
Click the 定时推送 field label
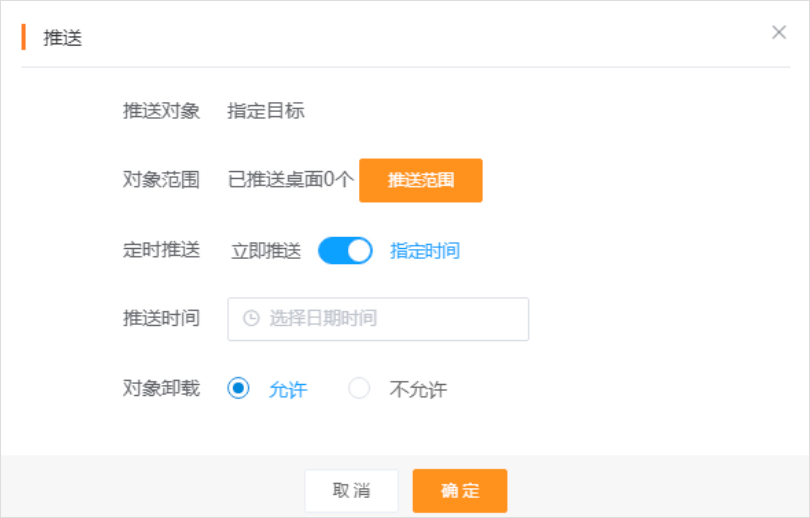point(161,250)
